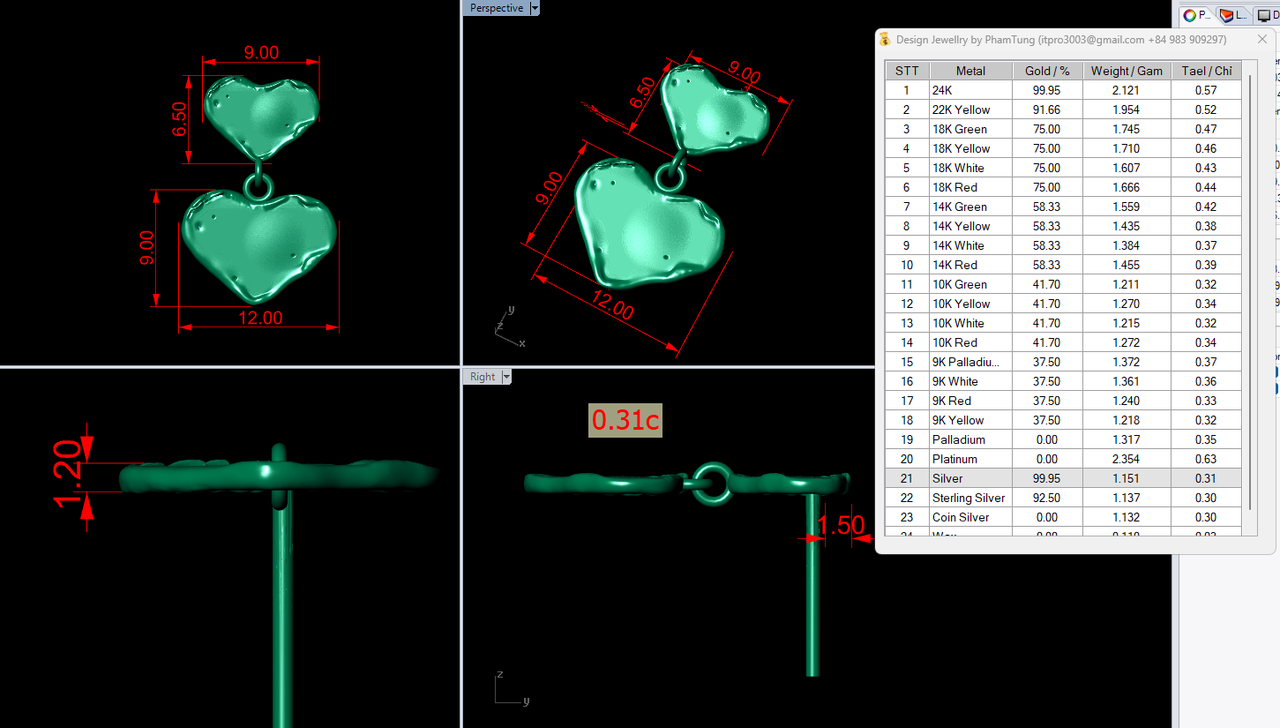Viewport: 1280px width, 728px height.
Task: Select the Sterling Silver row
Action: click(1064, 498)
